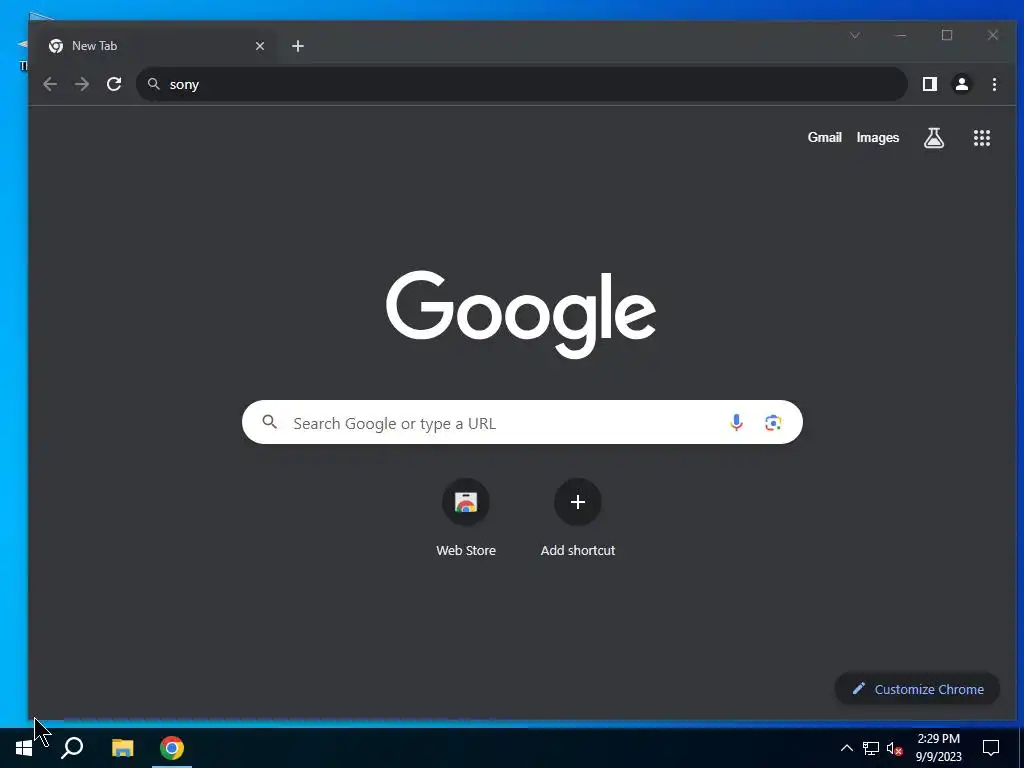The width and height of the screenshot is (1024, 768).
Task: Go back using Chrome's back arrow
Action: (50, 84)
